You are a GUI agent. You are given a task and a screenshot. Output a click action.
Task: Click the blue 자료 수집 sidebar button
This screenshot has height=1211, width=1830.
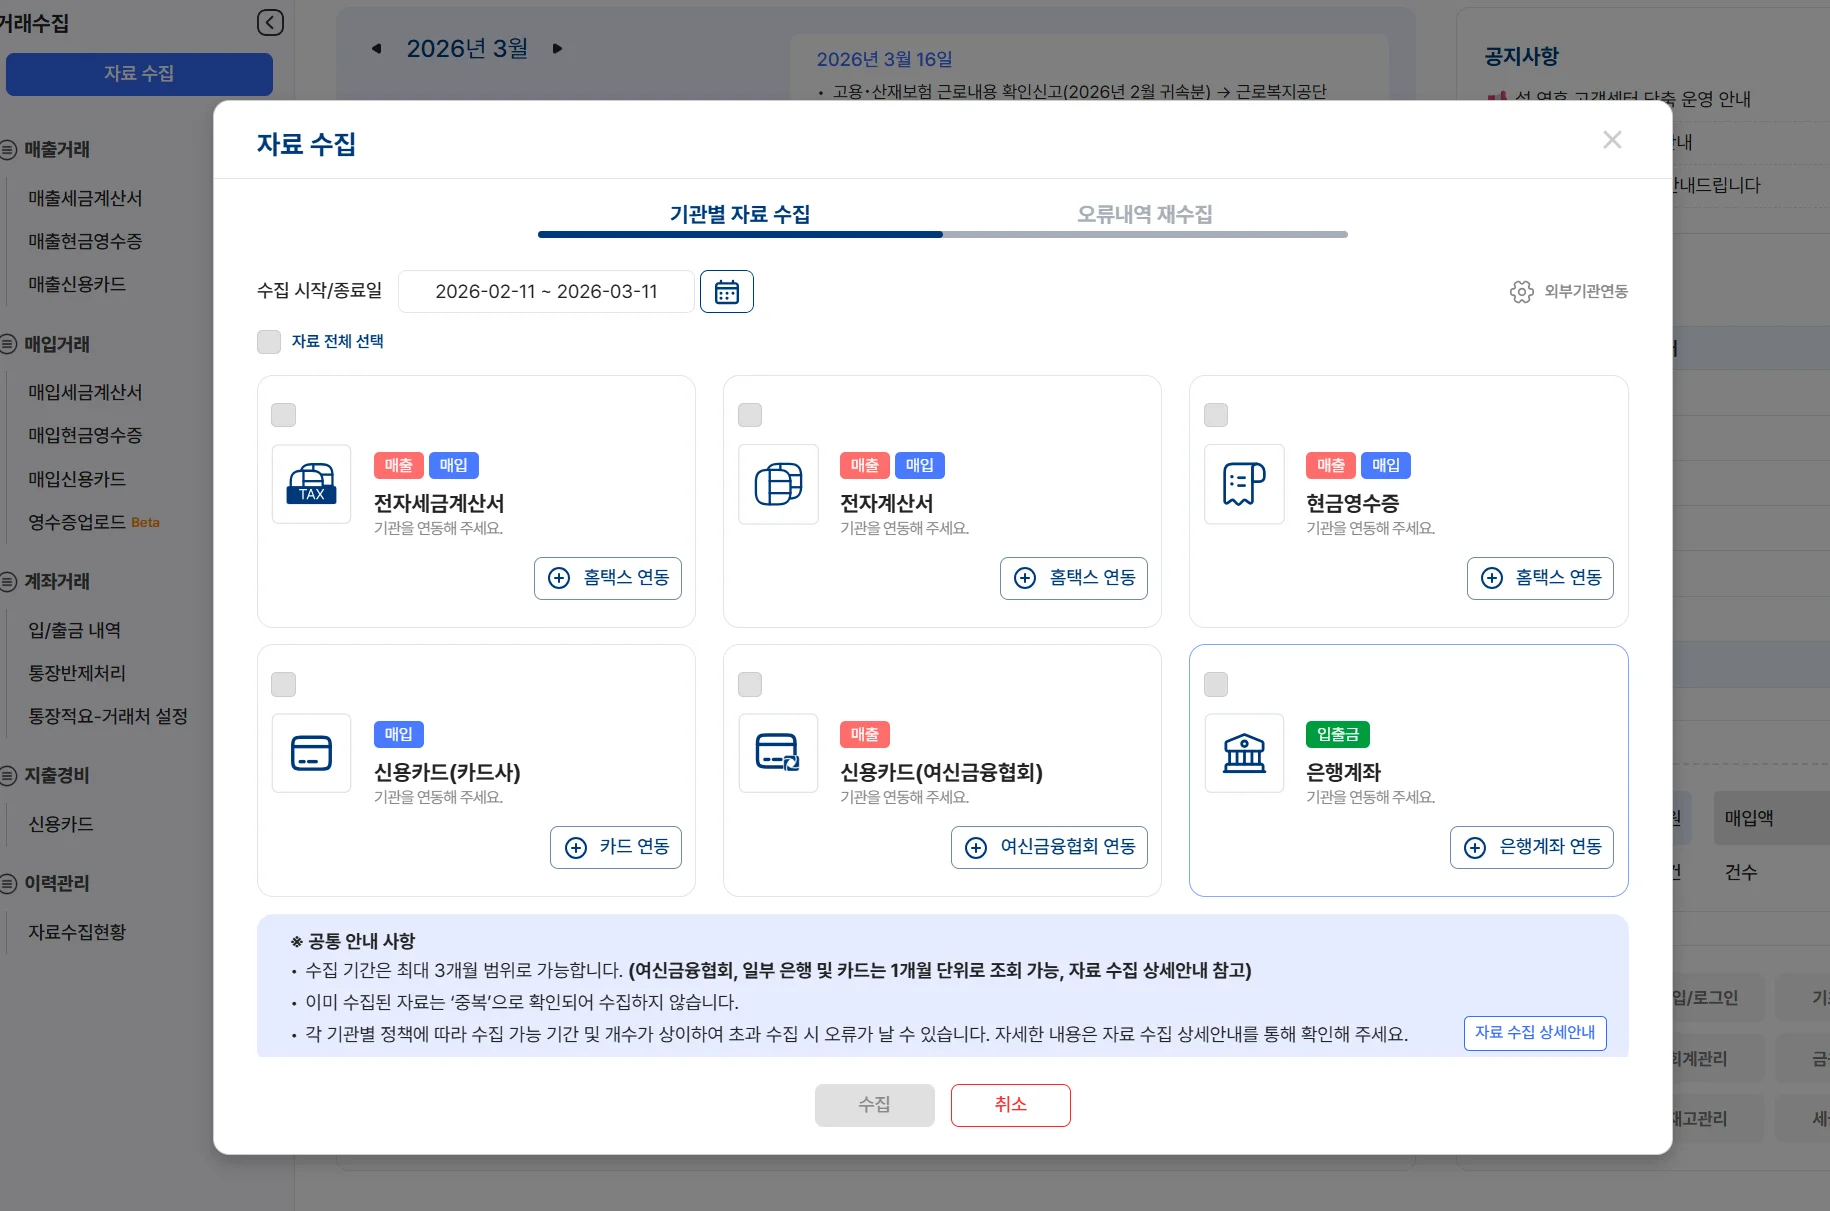tap(139, 74)
